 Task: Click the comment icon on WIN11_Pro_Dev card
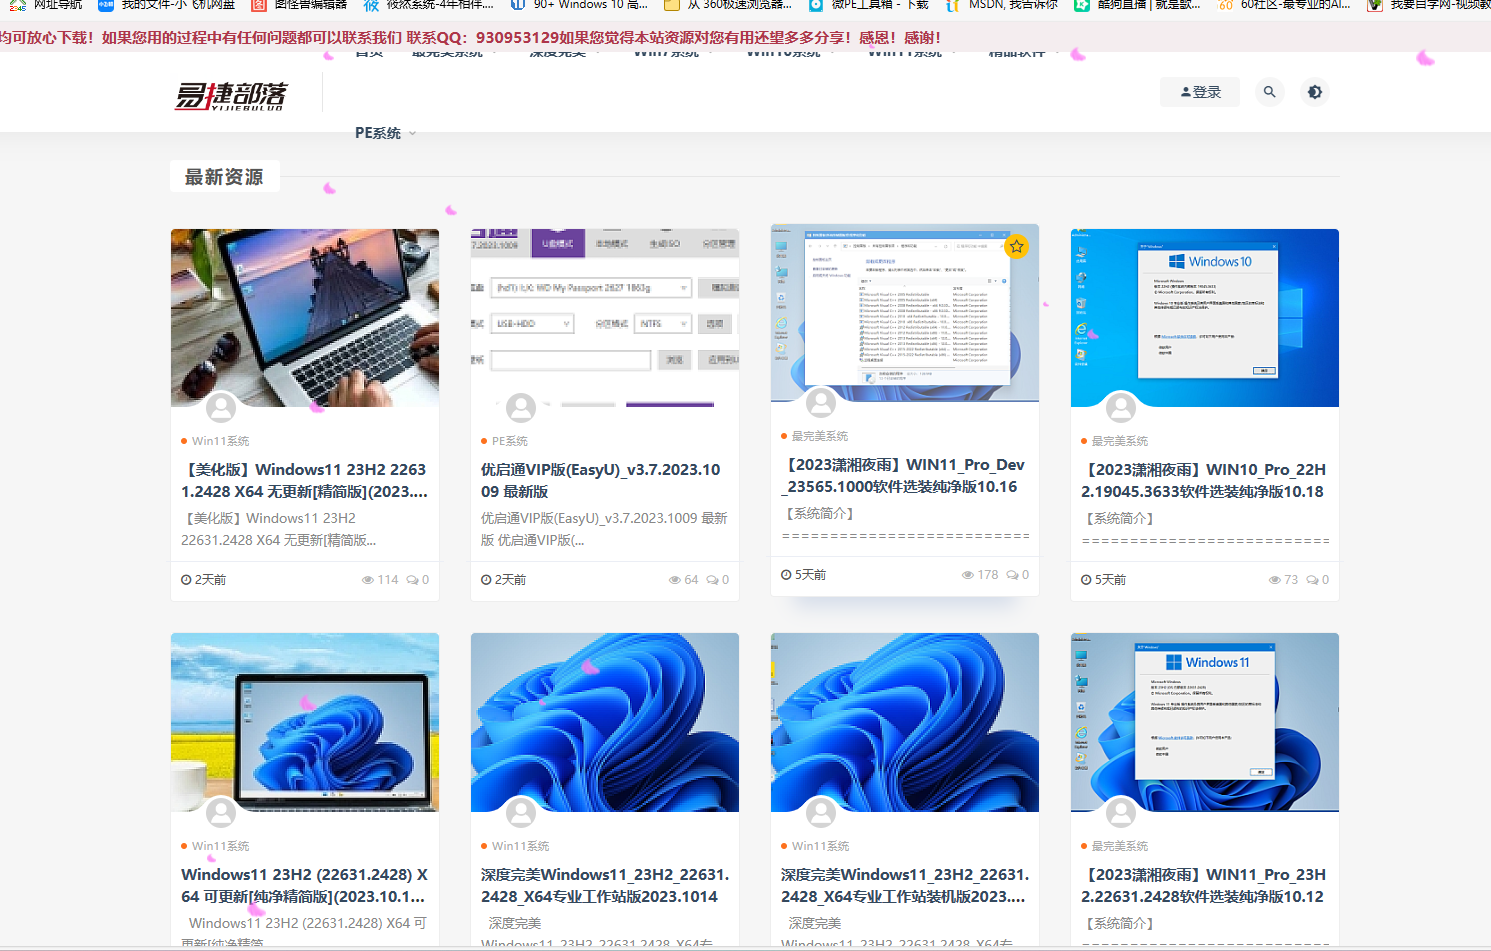1012,575
